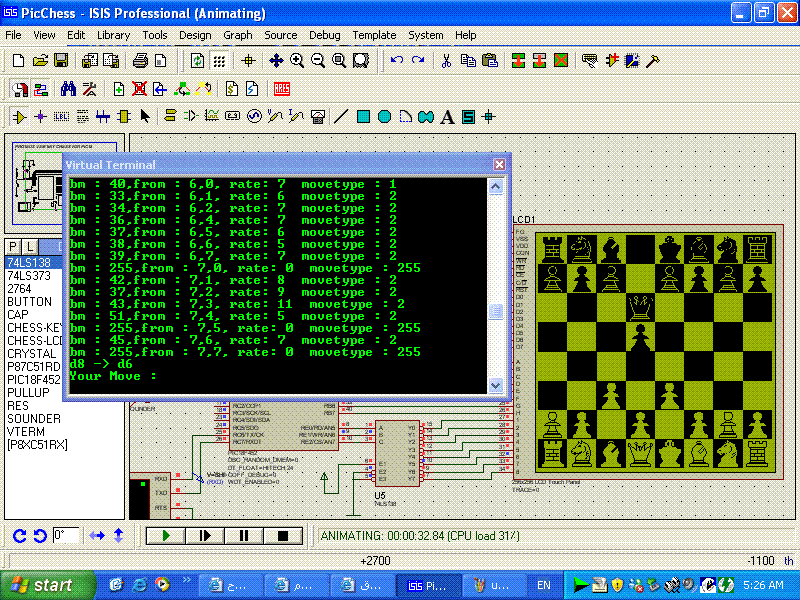Click the rotate clockwise icon
This screenshot has width=800, height=600.
(x=19, y=536)
